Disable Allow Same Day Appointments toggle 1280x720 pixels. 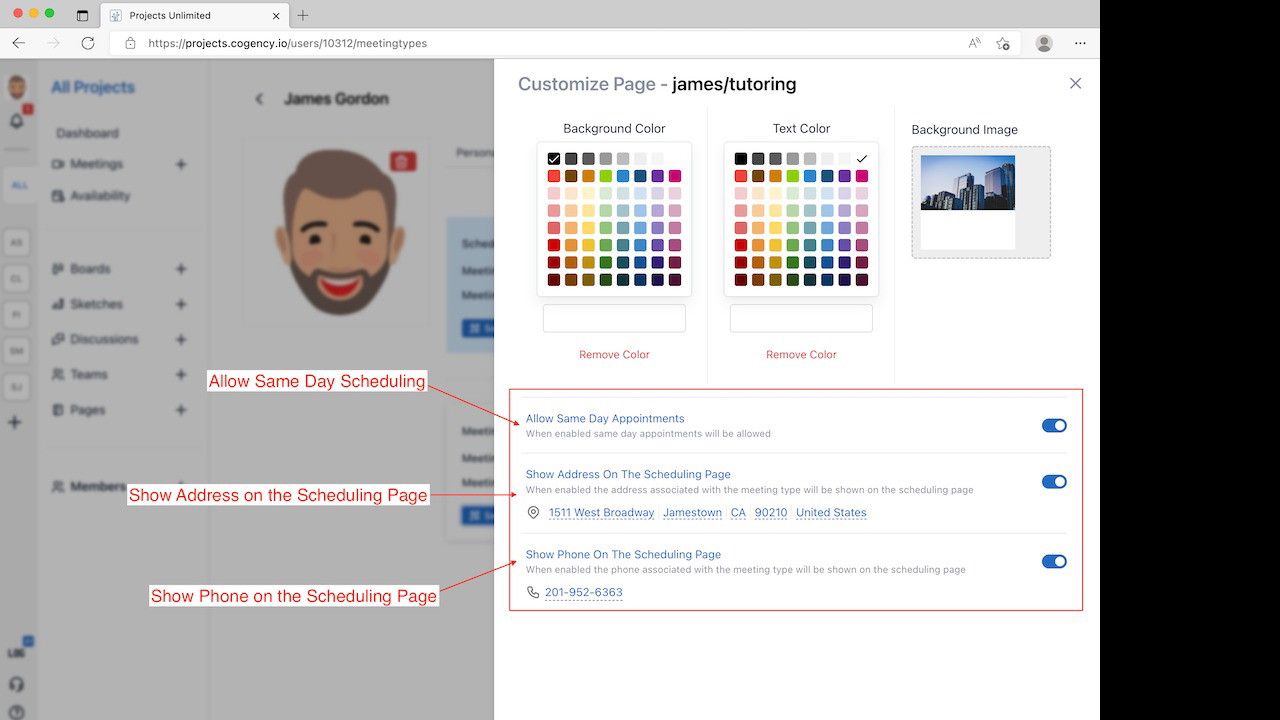1054,426
